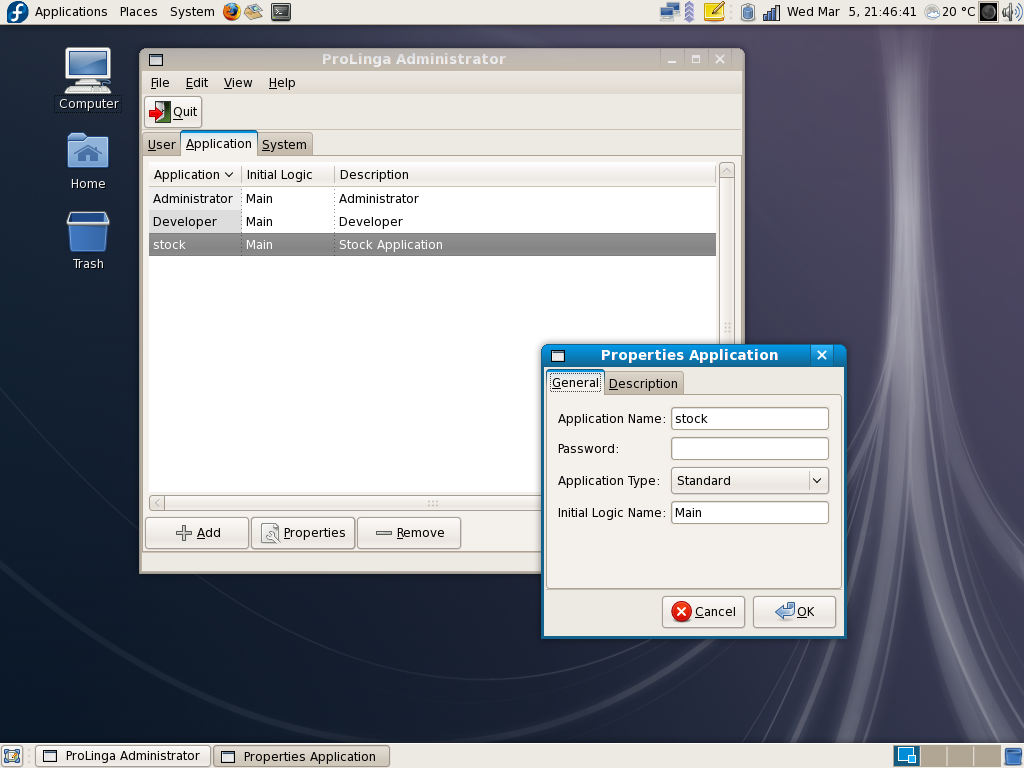Open the yellow sticky notes applet
1024x768 pixels.
(x=714, y=12)
